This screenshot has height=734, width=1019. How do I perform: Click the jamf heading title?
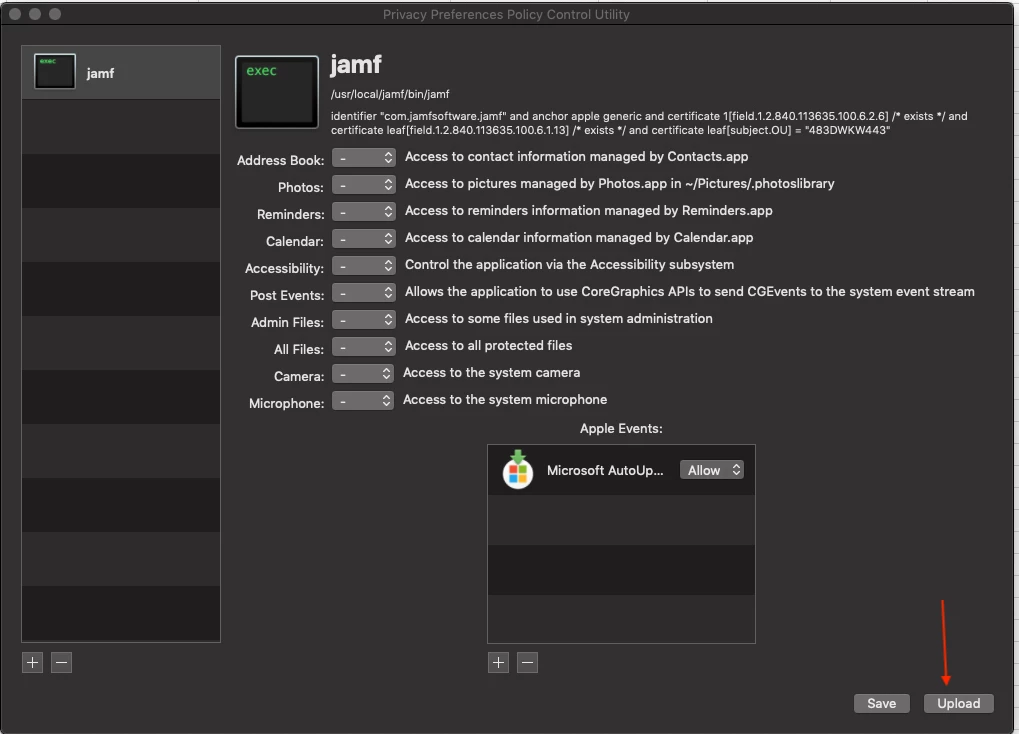356,64
